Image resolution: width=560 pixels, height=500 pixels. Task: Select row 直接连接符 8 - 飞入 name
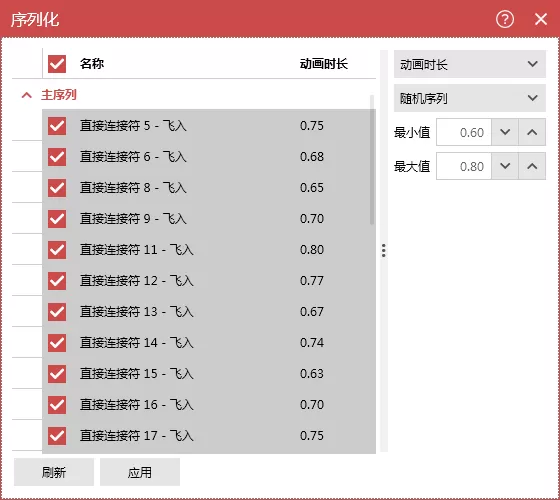coord(133,188)
